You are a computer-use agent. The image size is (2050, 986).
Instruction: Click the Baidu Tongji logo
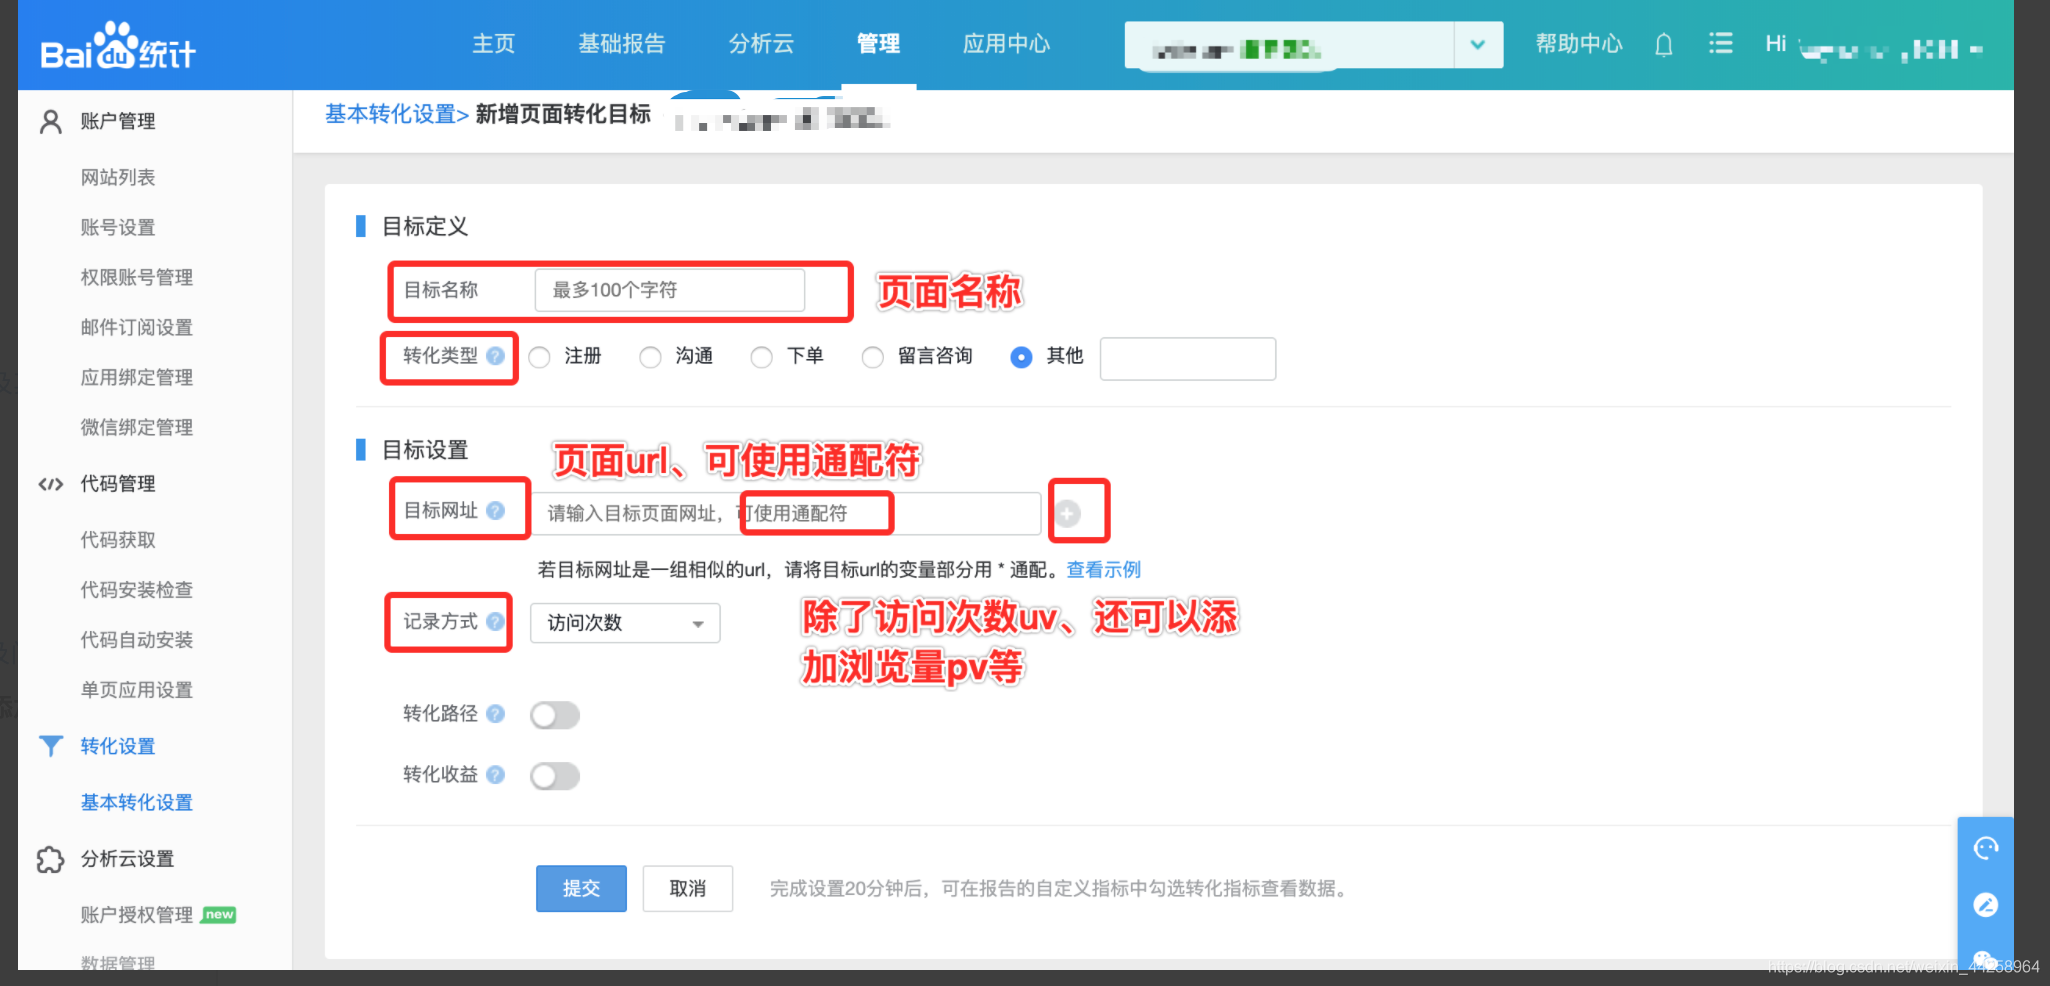117,46
